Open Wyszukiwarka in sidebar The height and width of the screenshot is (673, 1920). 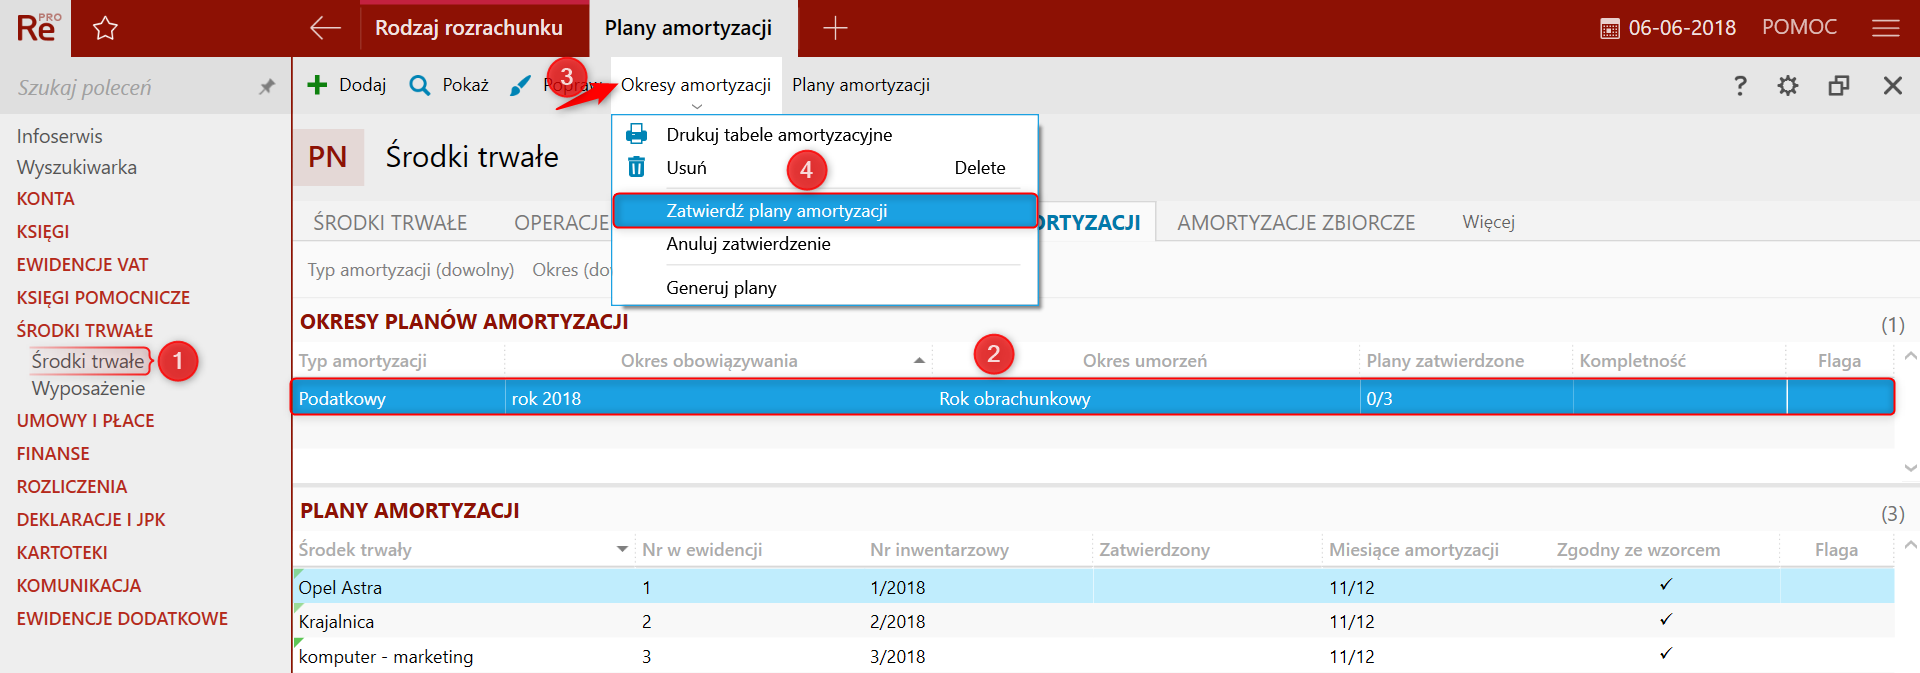point(76,167)
